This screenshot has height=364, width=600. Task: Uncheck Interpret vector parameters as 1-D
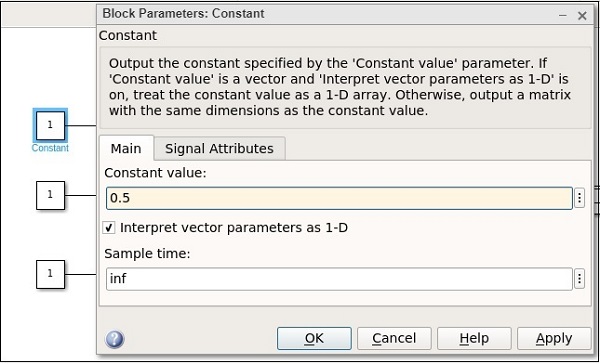tap(109, 228)
